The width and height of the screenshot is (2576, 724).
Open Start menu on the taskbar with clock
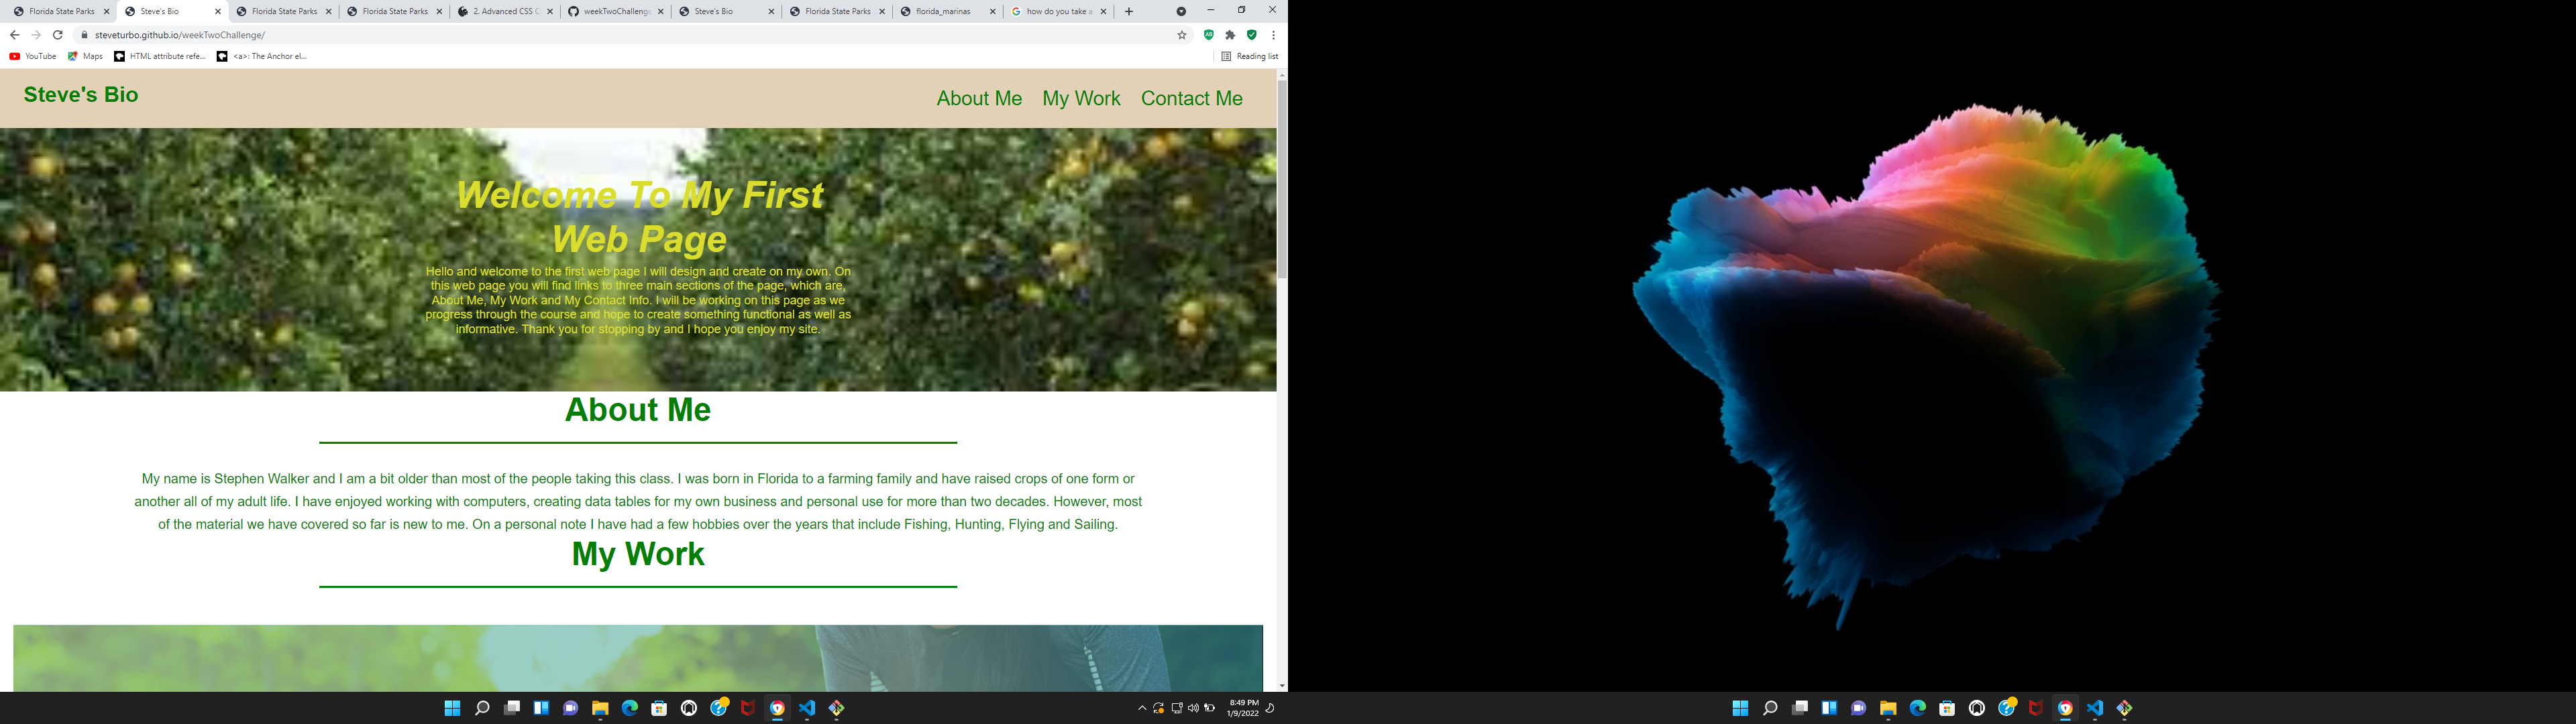tap(452, 708)
